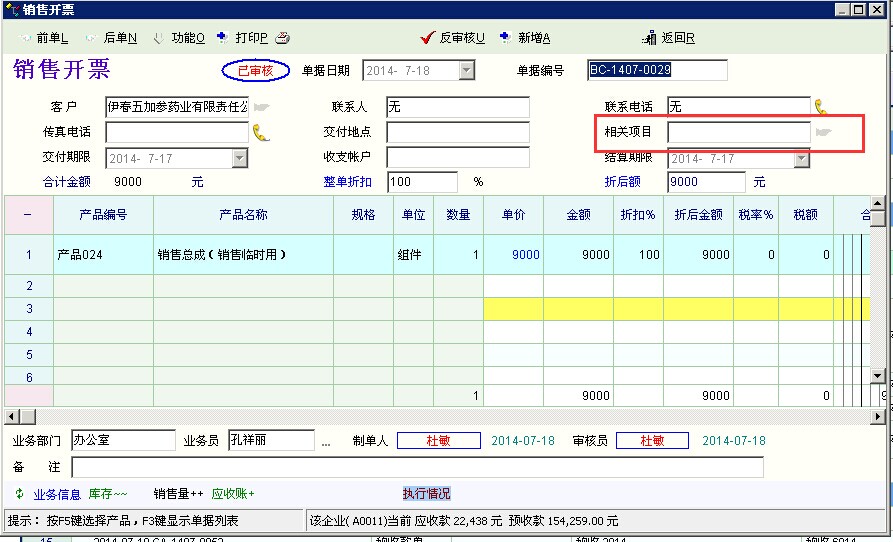
Task: Click the lookup icon beside 相关项目 field
Action: 824,132
